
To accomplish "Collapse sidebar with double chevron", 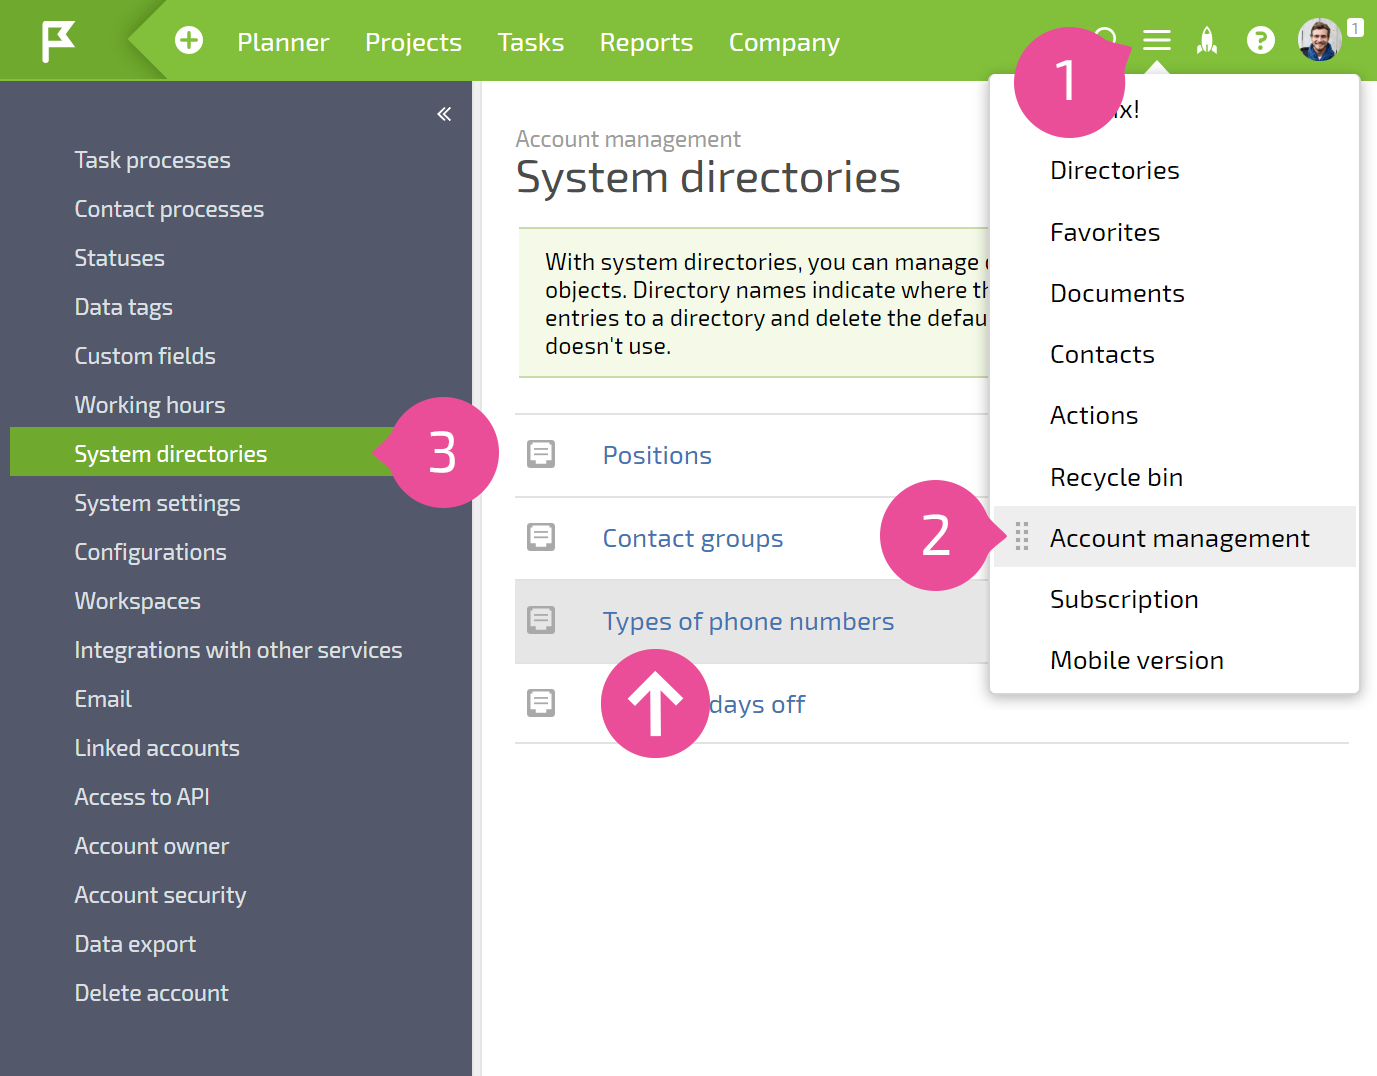I will tap(444, 114).
